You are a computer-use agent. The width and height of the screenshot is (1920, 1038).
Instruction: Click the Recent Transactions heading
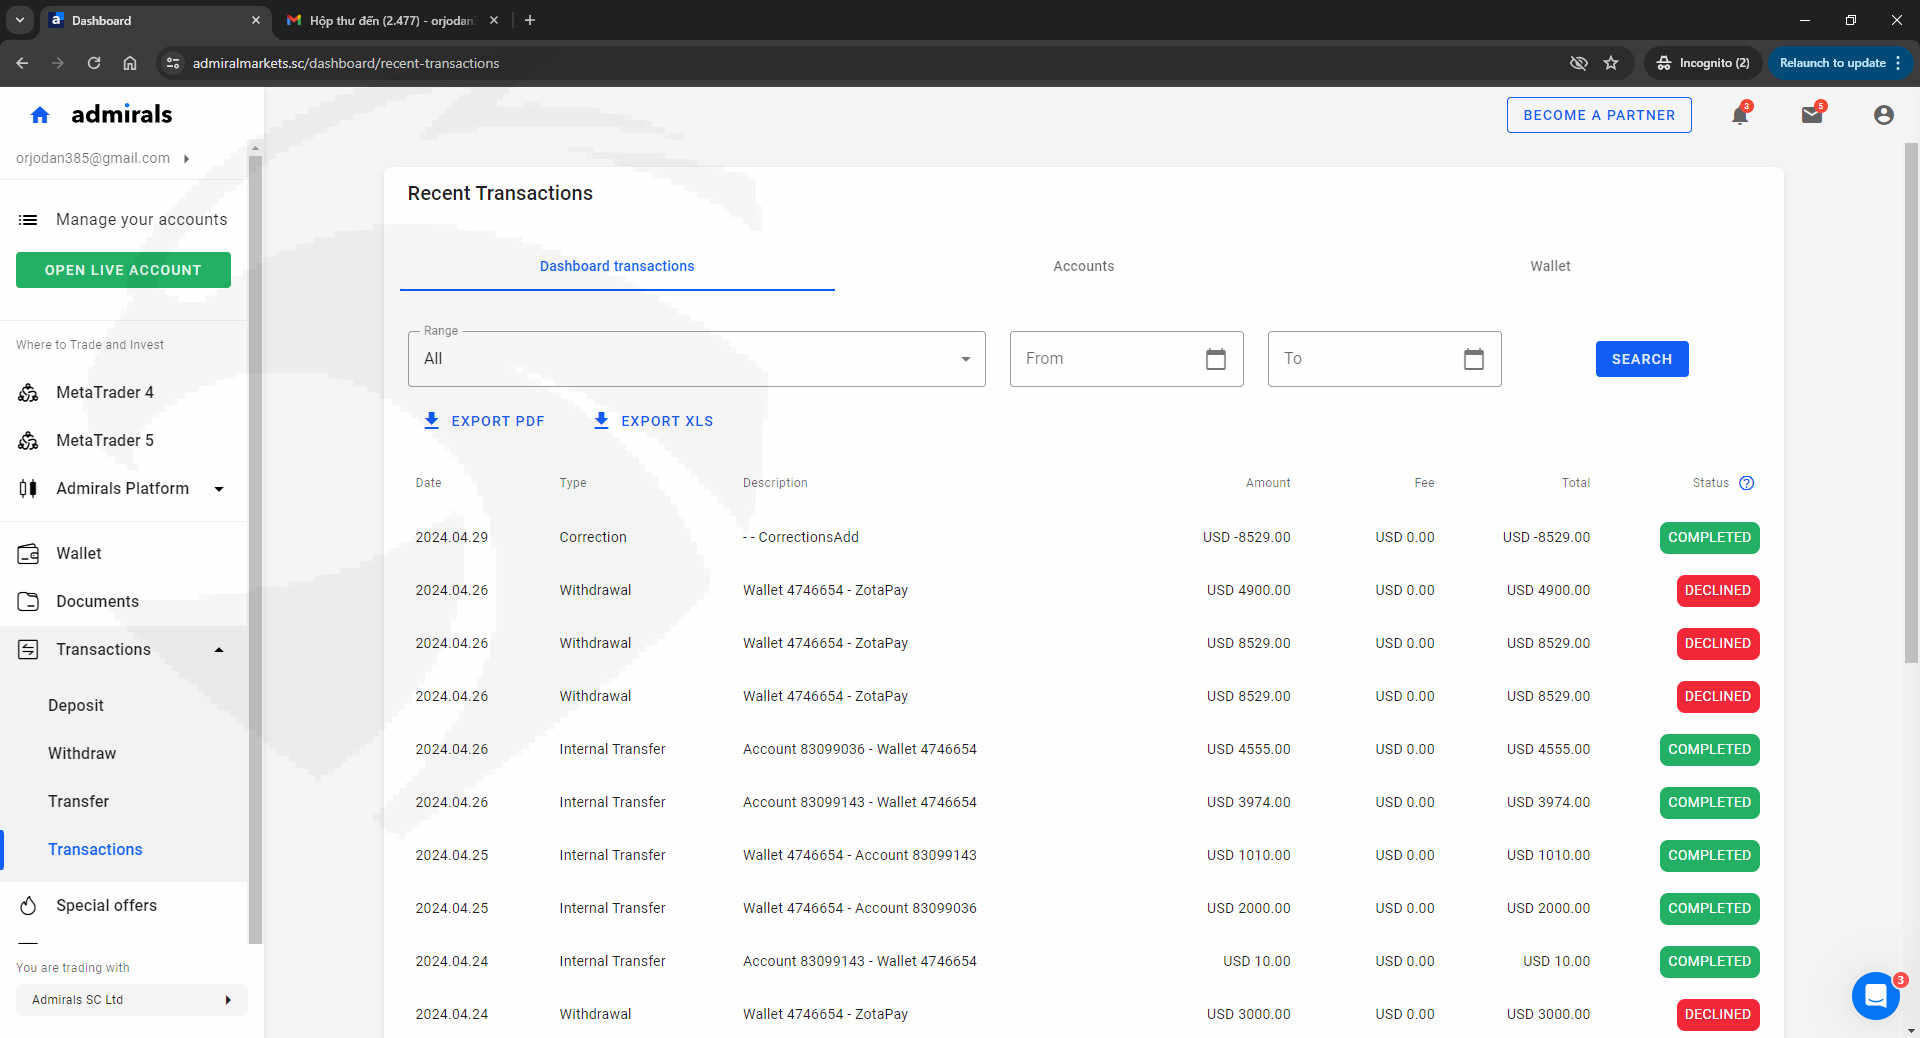point(500,193)
